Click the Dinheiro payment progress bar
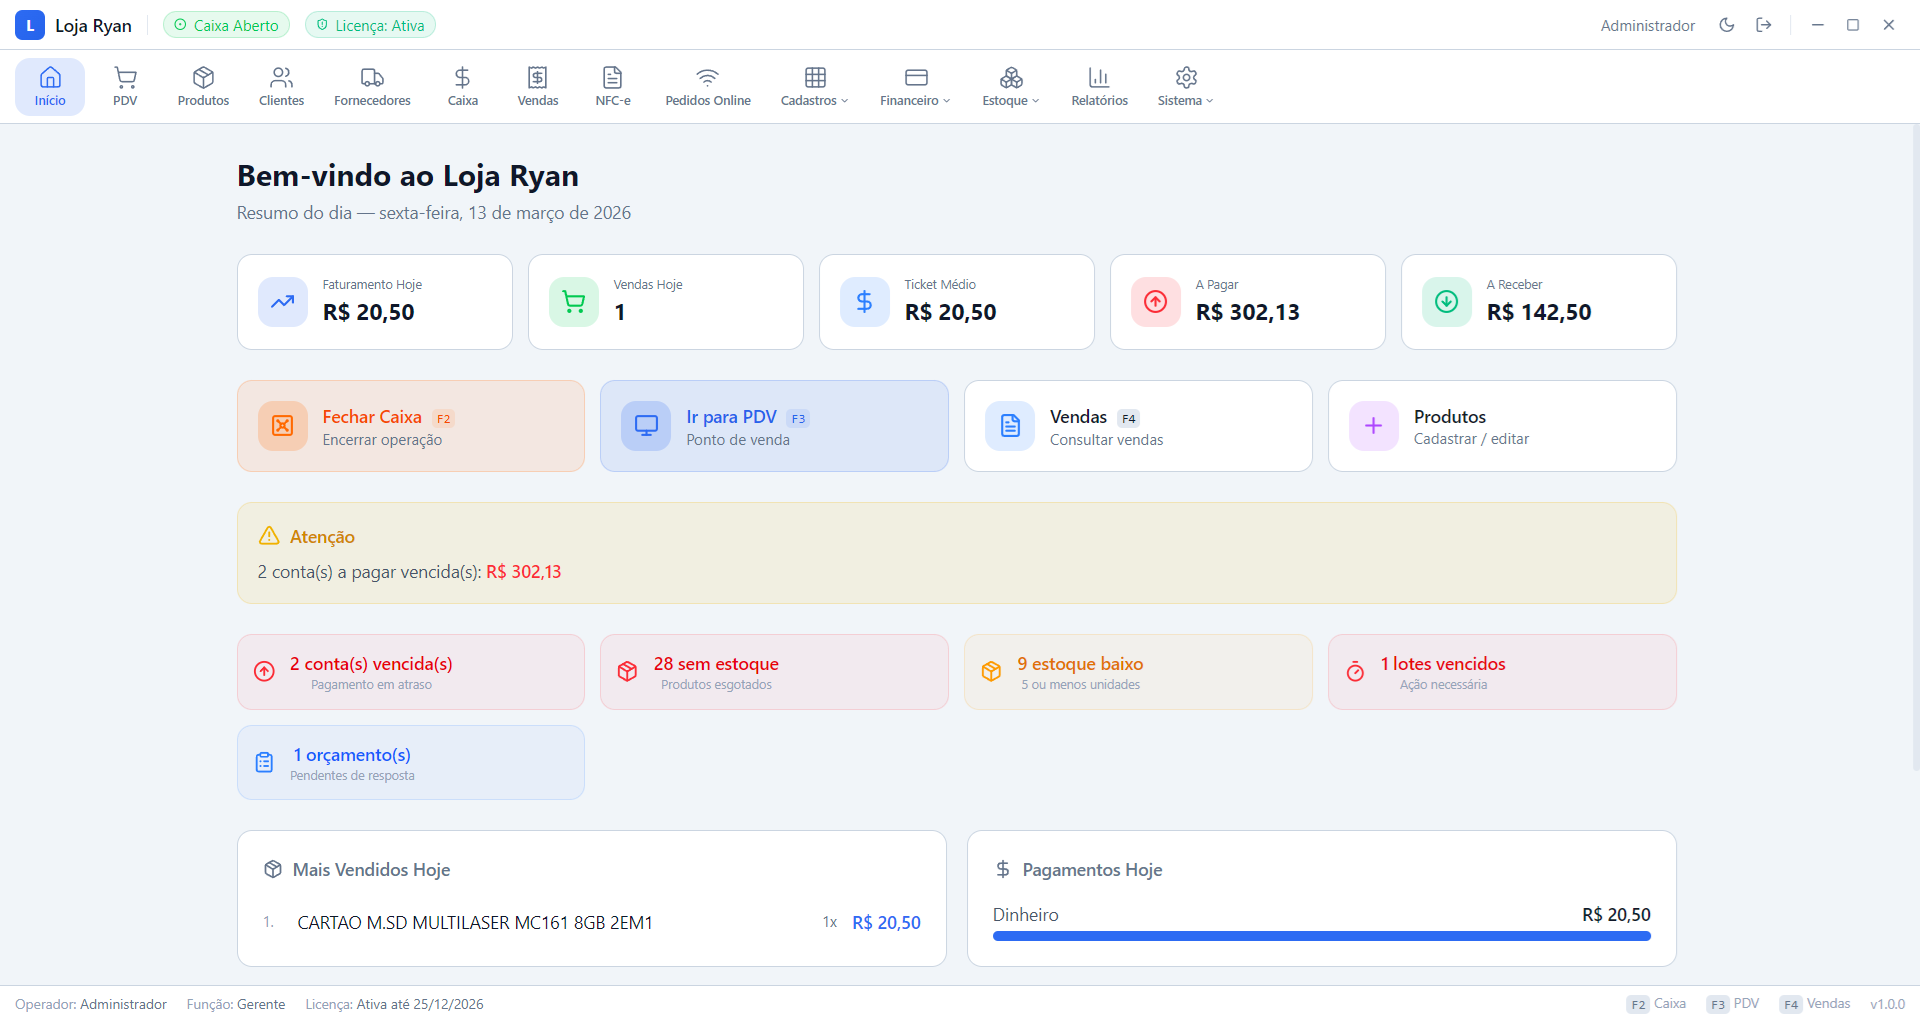The width and height of the screenshot is (1920, 1020). tap(1321, 936)
